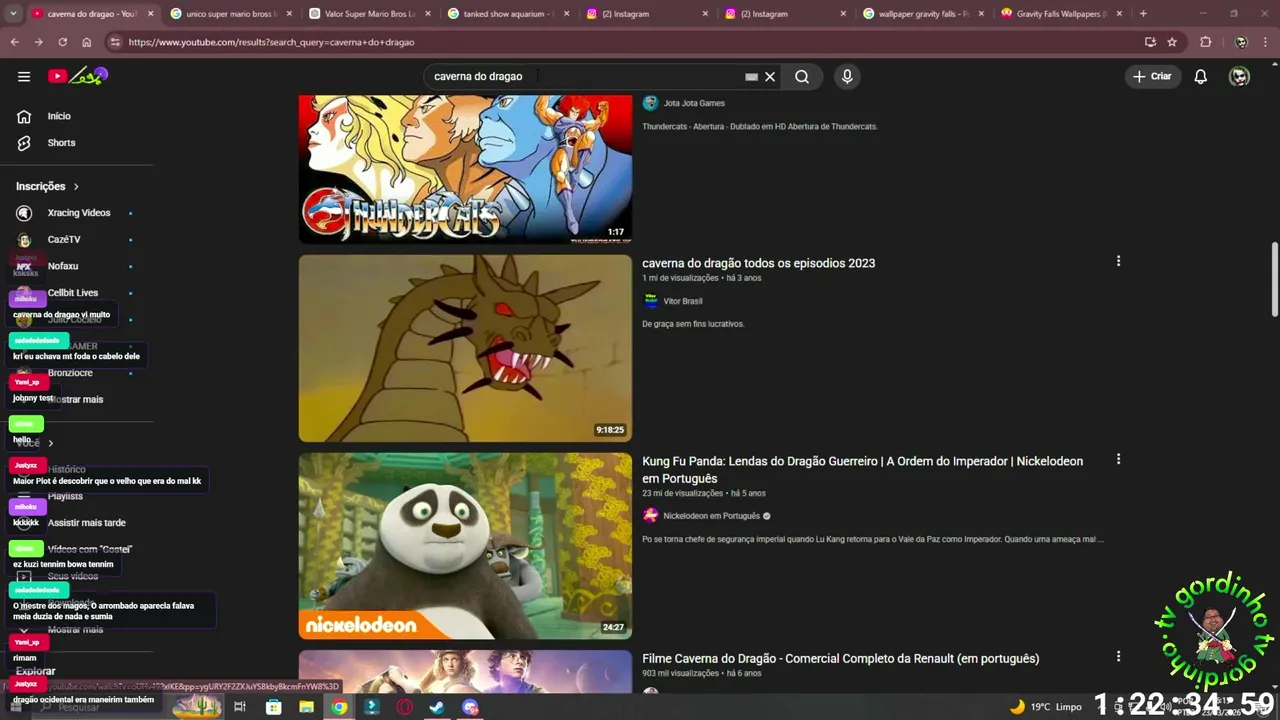The height and width of the screenshot is (720, 1280).
Task: Open Shorts in sidebar
Action: coord(61,143)
